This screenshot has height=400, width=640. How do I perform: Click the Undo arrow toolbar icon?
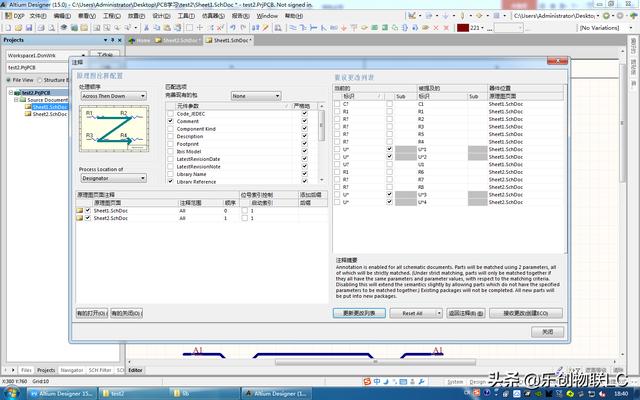click(x=233, y=28)
